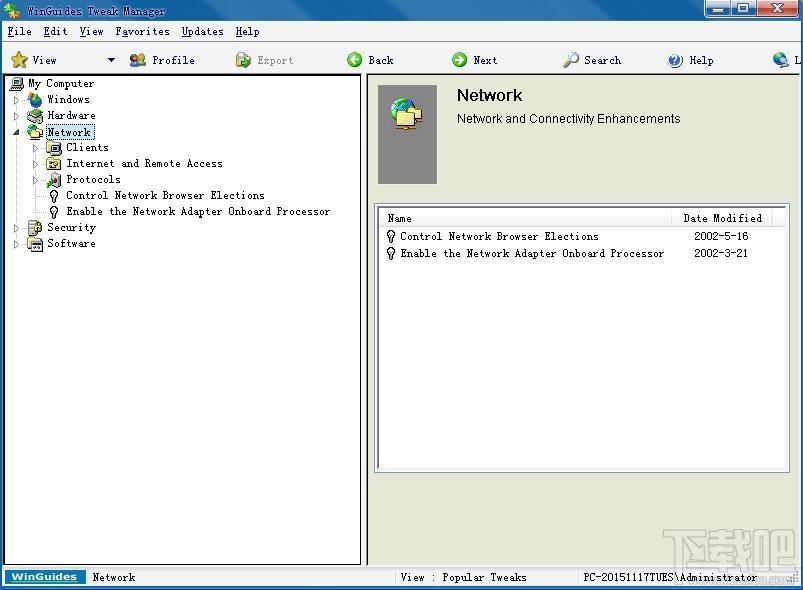Open the View dropdown arrow in toolbar
Screen dimensions: 803x590
pos(111,60)
